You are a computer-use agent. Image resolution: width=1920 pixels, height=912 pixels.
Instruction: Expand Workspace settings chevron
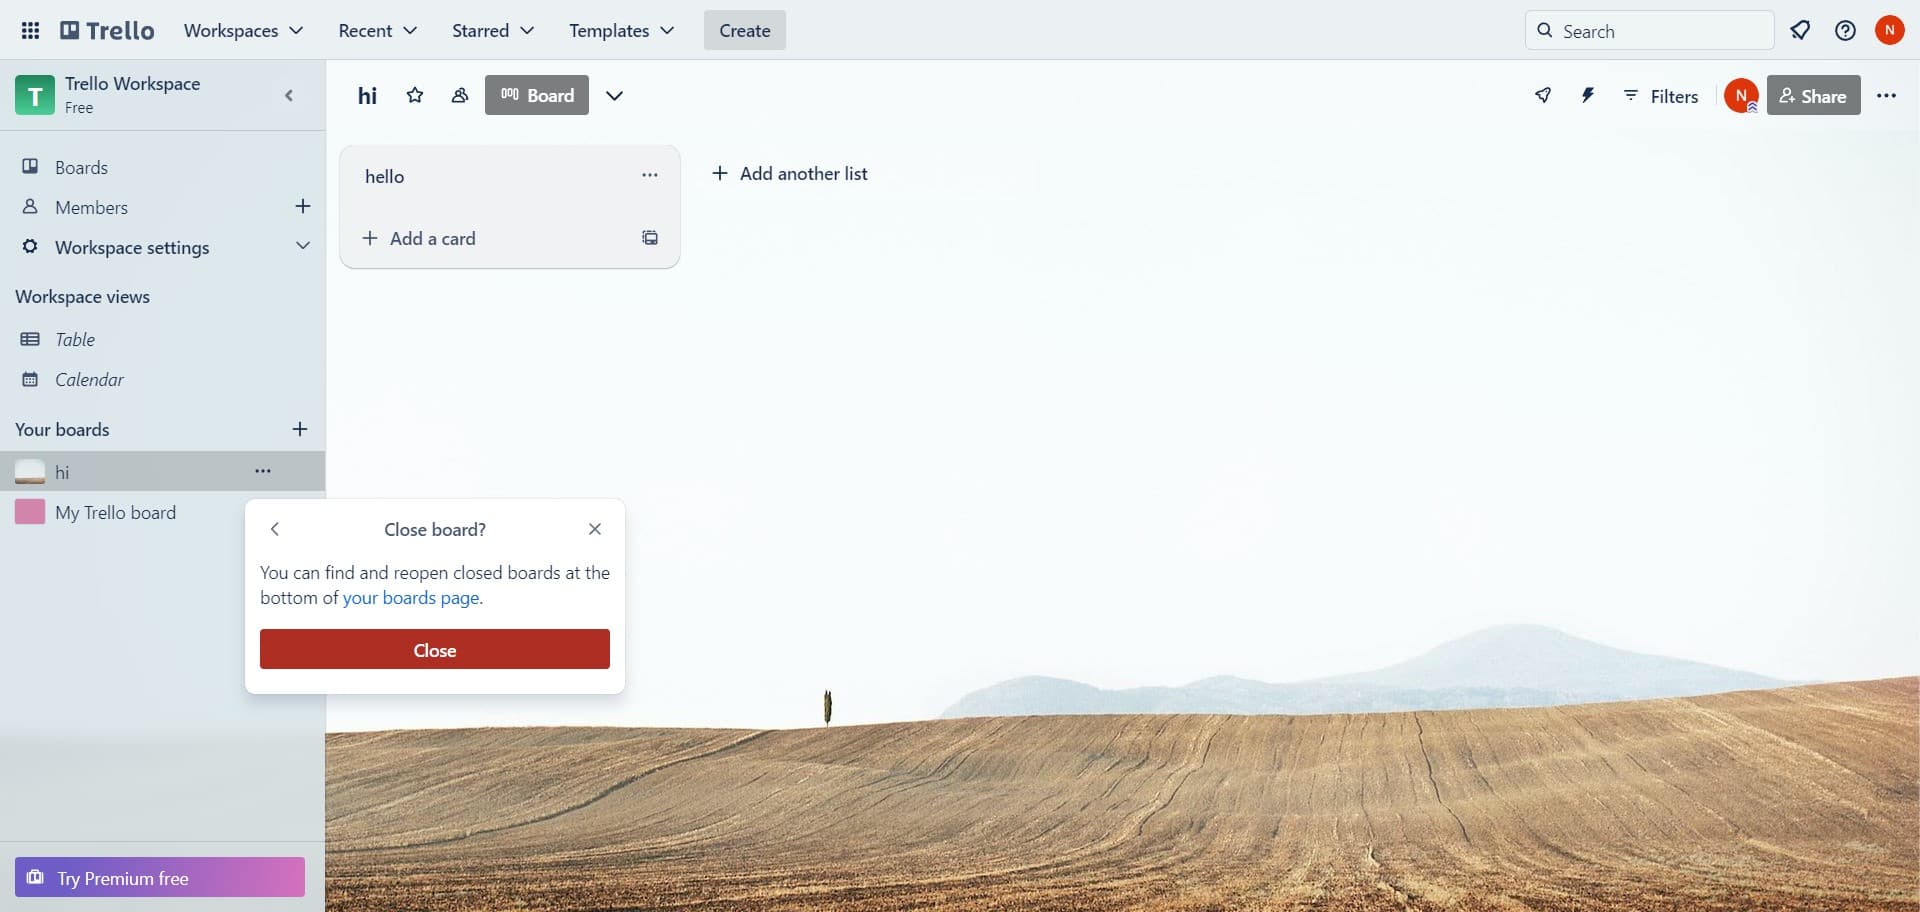[303, 246]
